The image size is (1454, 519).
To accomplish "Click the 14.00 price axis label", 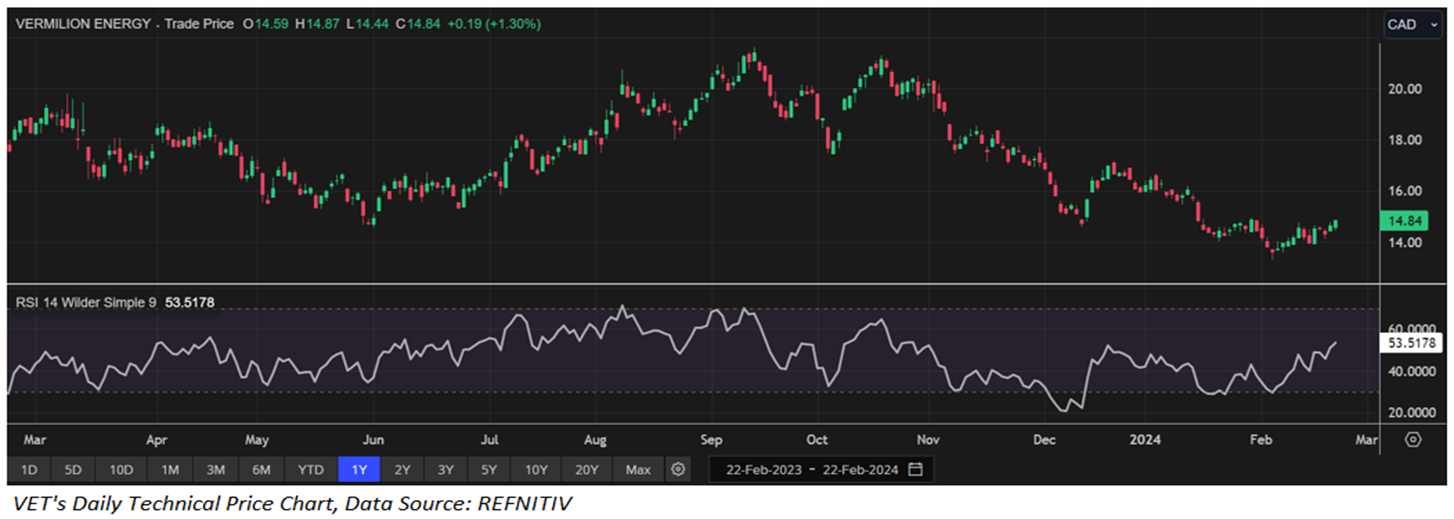I will [1404, 243].
